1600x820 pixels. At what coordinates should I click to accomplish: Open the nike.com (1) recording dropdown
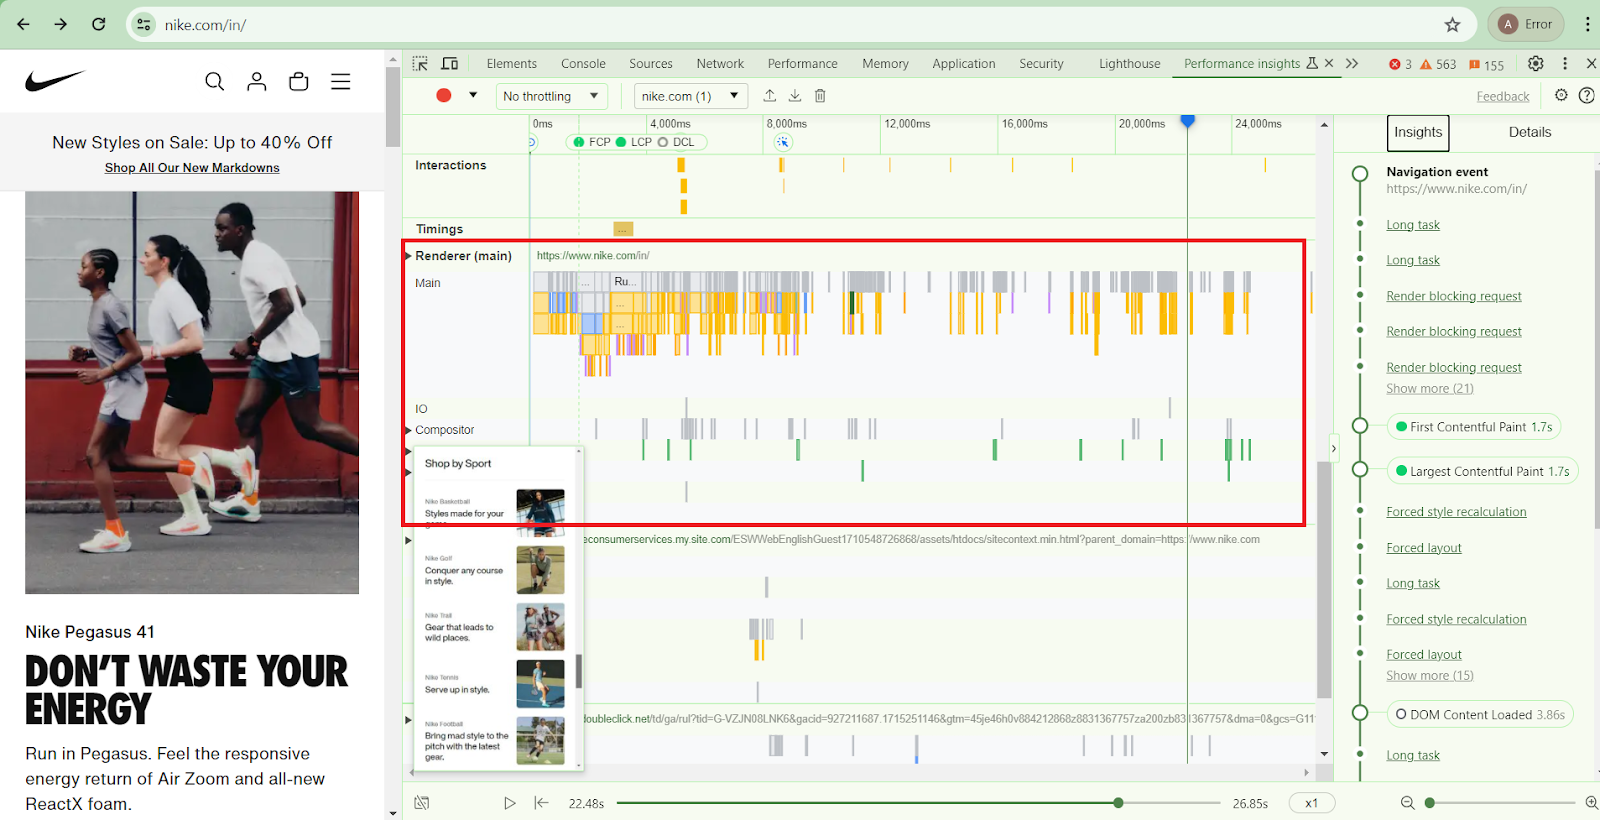pos(691,96)
